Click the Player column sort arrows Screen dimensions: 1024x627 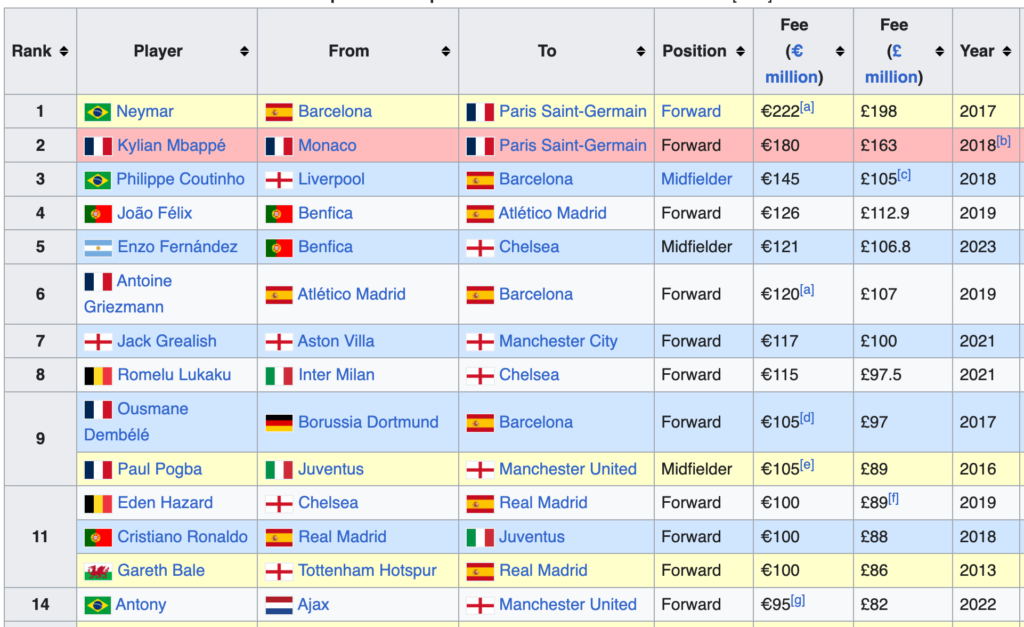tap(244, 51)
